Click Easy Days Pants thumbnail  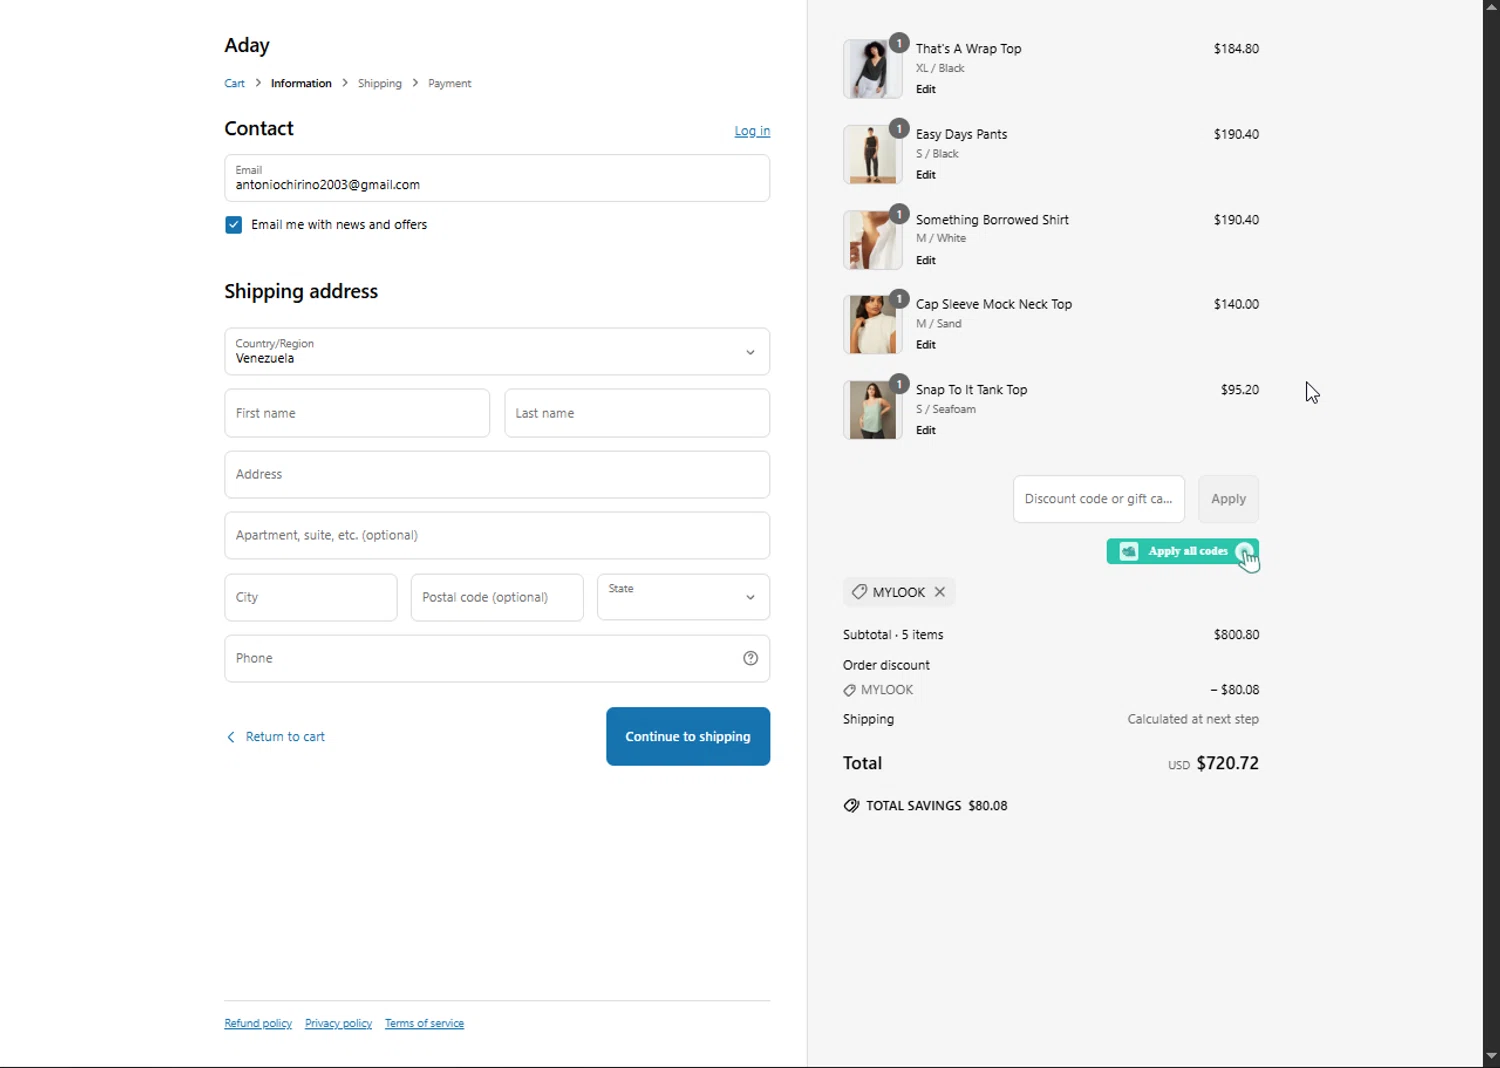(872, 154)
